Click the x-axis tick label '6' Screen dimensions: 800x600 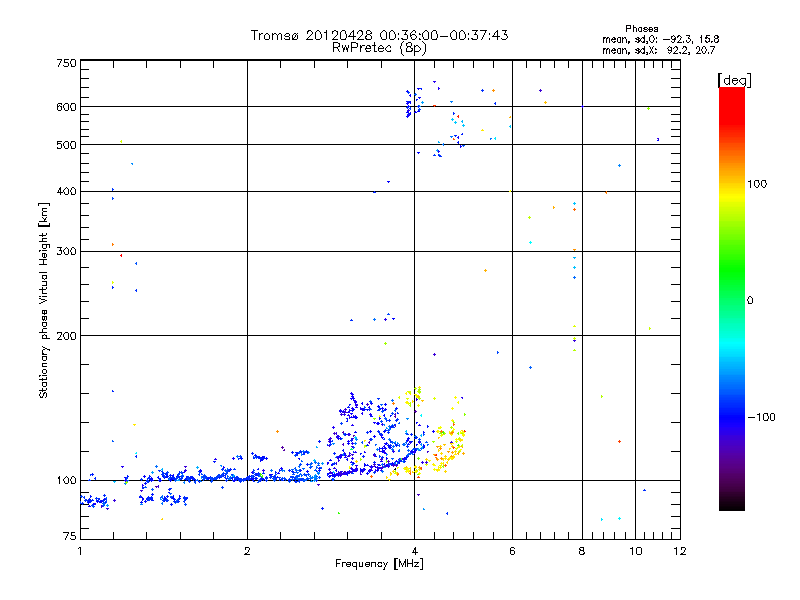(512, 551)
